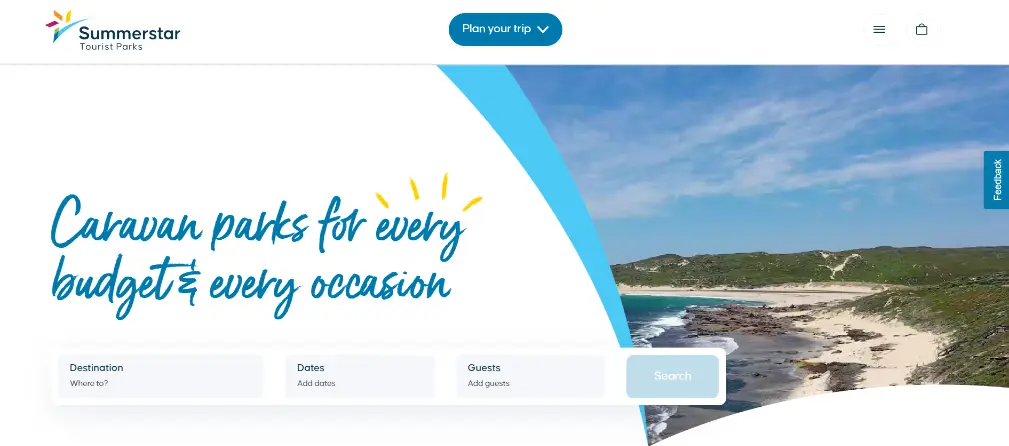Image resolution: width=1009 pixels, height=446 pixels.
Task: Open the Guests selector field
Action: tap(531, 376)
